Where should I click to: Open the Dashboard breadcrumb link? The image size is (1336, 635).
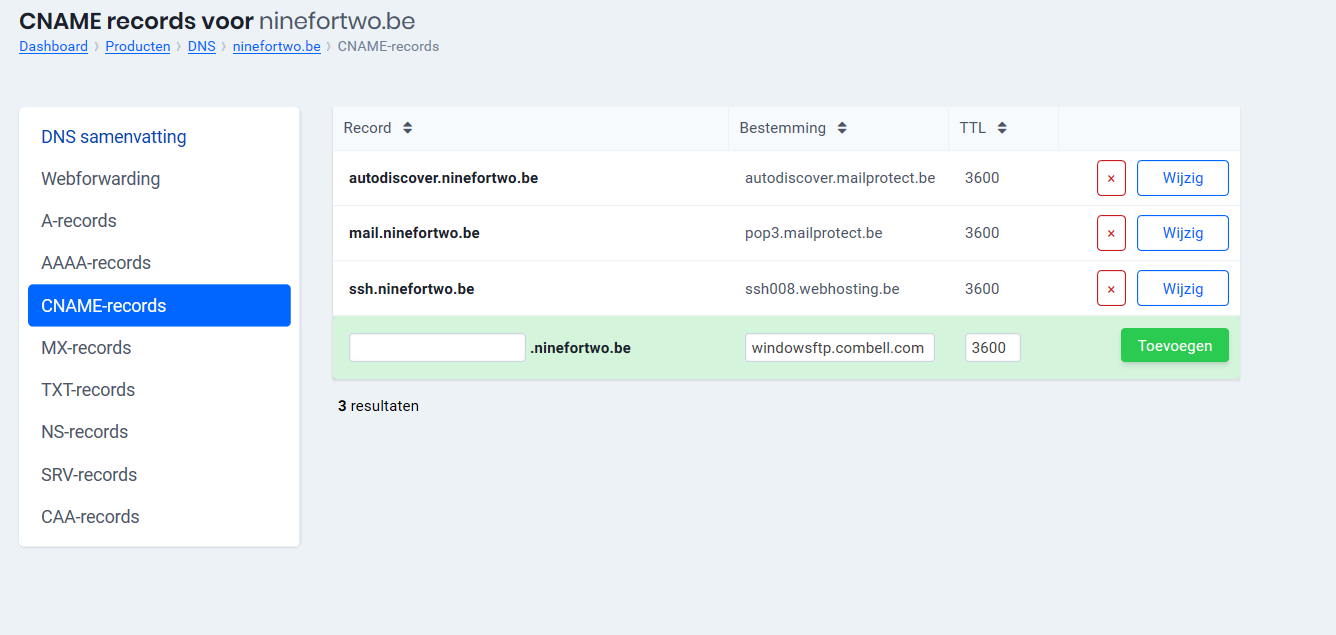[53, 46]
